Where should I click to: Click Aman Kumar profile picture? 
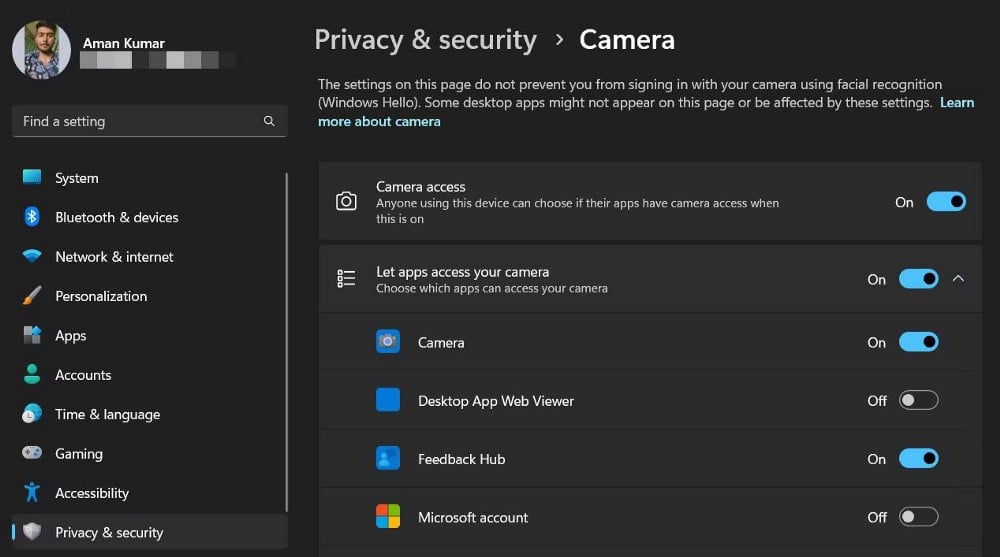[41, 49]
